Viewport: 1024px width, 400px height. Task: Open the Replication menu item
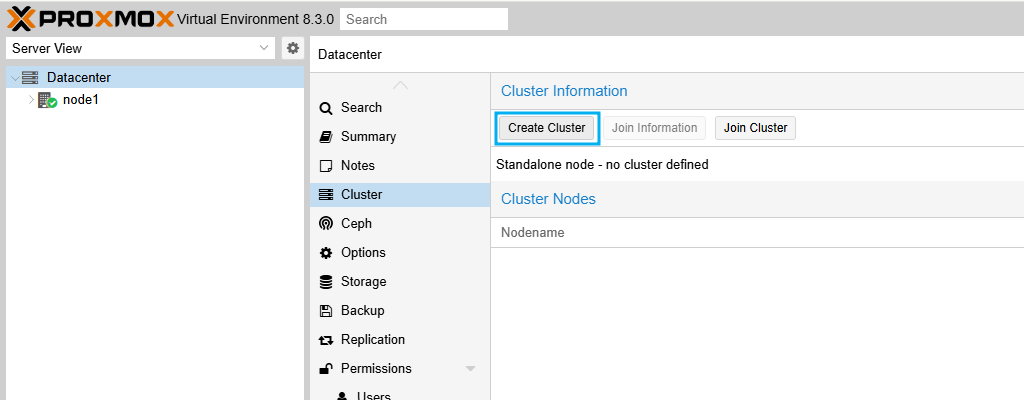400,339
